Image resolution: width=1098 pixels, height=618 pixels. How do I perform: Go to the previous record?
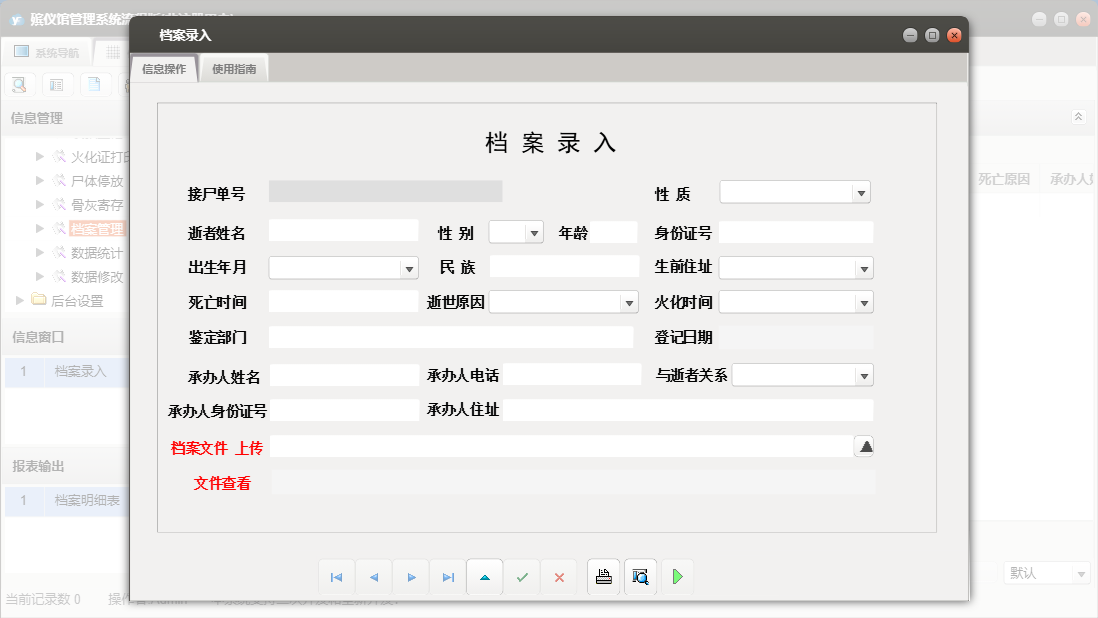tap(373, 576)
